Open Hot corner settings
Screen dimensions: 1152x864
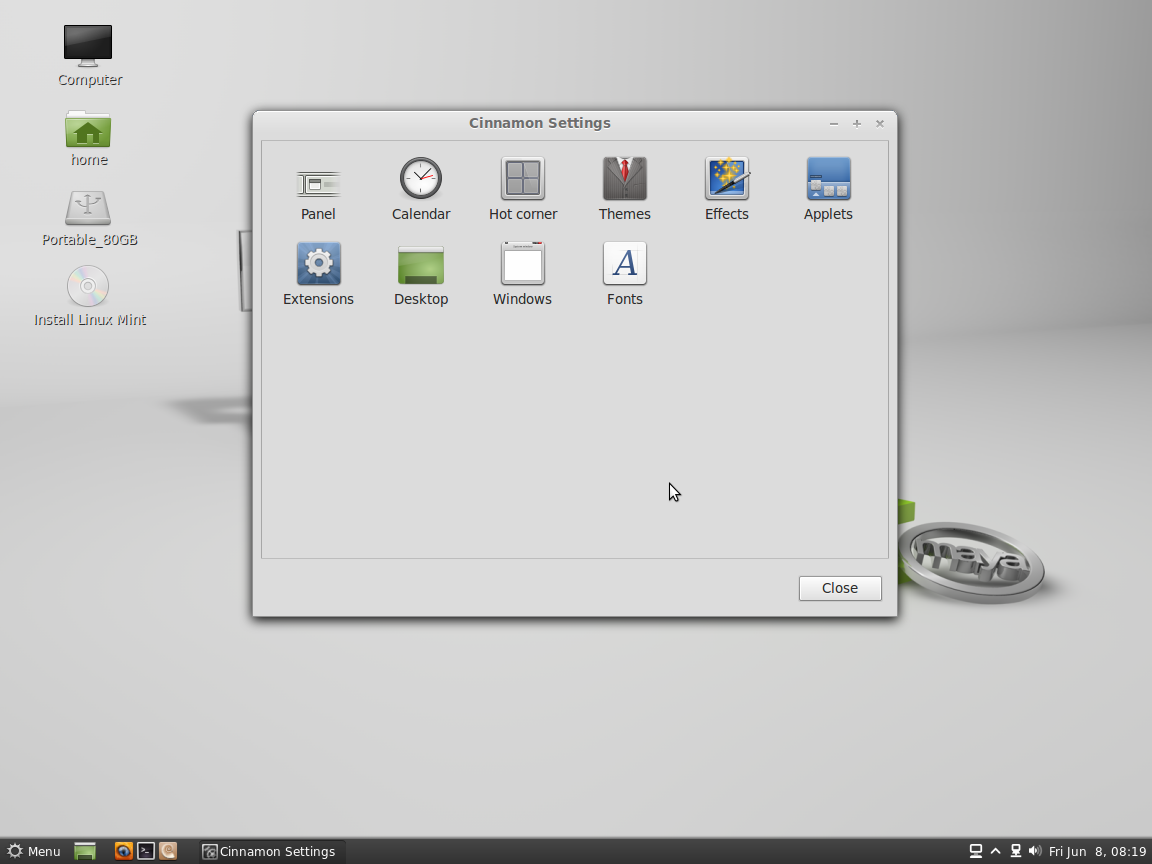[523, 190]
